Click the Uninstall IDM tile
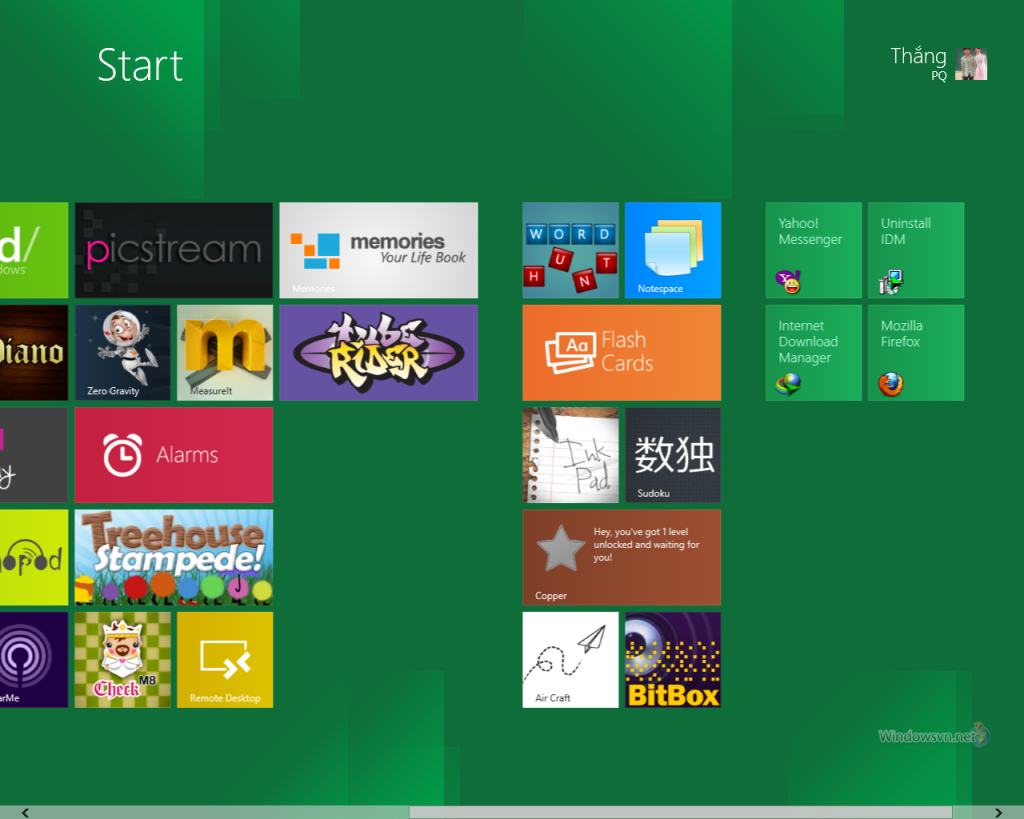 [x=916, y=250]
